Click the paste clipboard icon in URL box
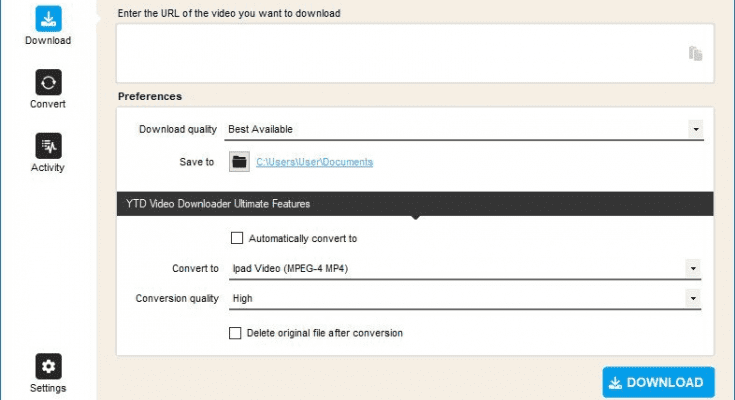 [696, 53]
